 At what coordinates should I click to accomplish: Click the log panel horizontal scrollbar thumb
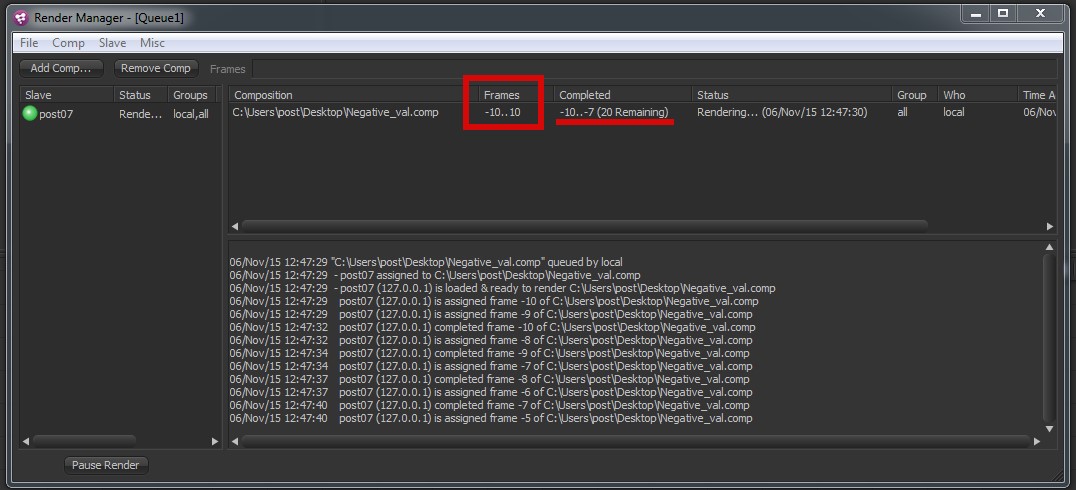point(635,441)
